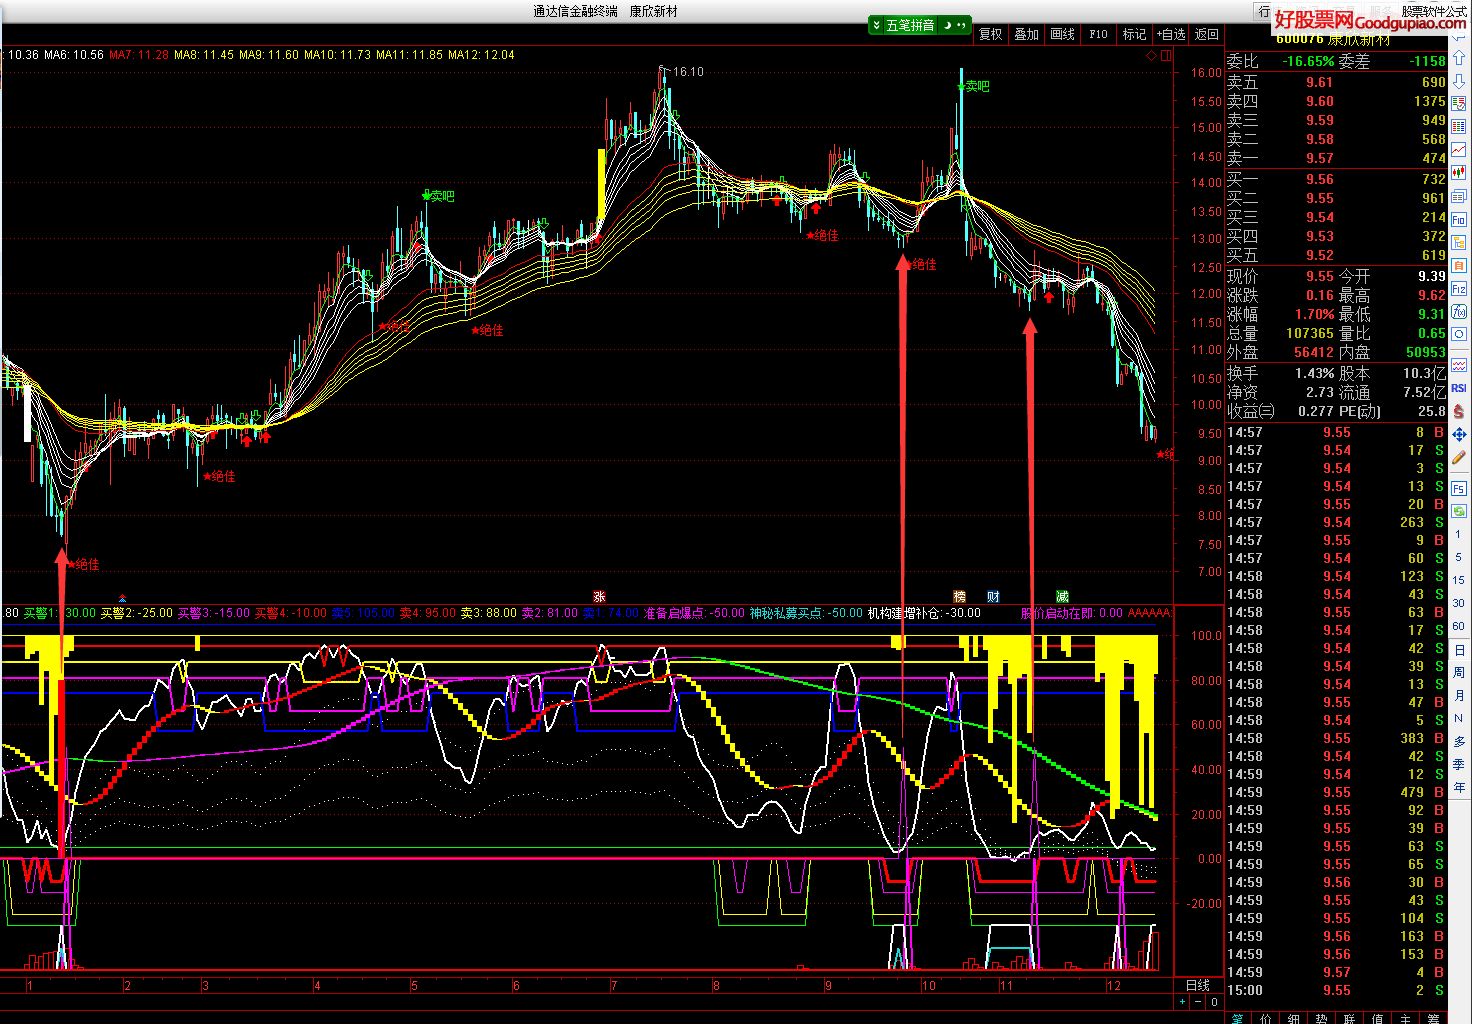Select the 多 multi-period tab
Image resolution: width=1472 pixels, height=1024 pixels.
click(x=1458, y=741)
